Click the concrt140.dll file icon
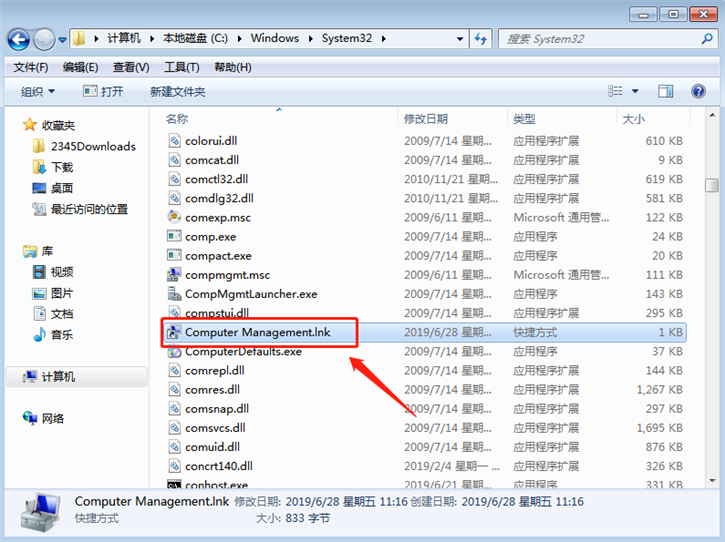 pyautogui.click(x=174, y=466)
